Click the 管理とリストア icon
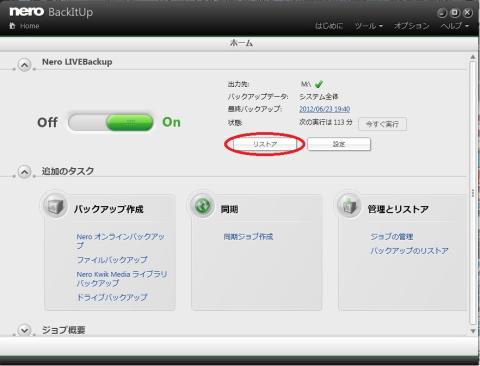The width and height of the screenshot is (480, 366). (x=349, y=206)
